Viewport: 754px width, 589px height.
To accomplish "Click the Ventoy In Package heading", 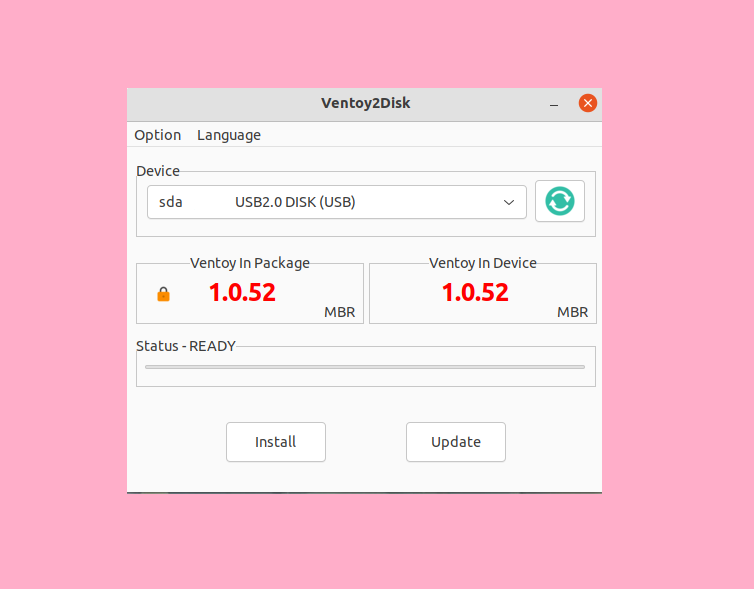I will [250, 263].
